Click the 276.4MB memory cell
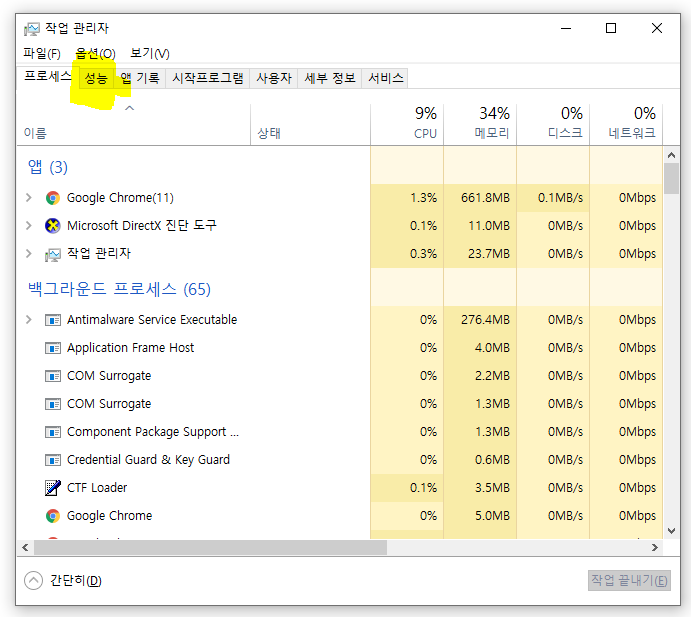 click(x=485, y=320)
